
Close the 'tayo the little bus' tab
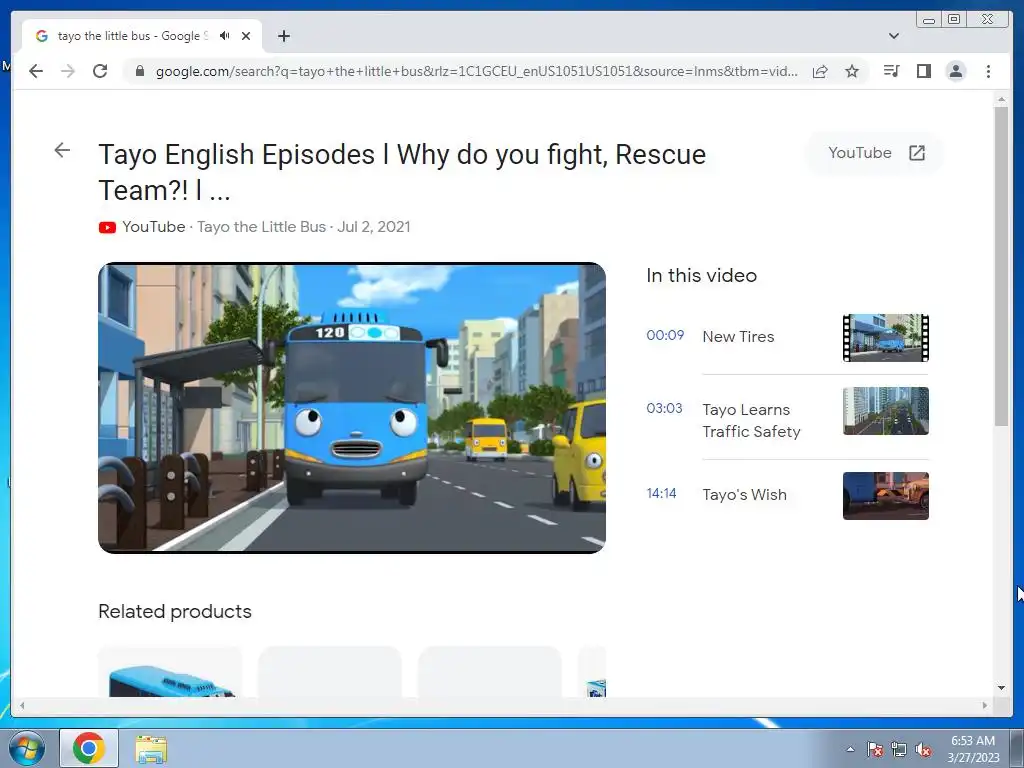click(246, 36)
